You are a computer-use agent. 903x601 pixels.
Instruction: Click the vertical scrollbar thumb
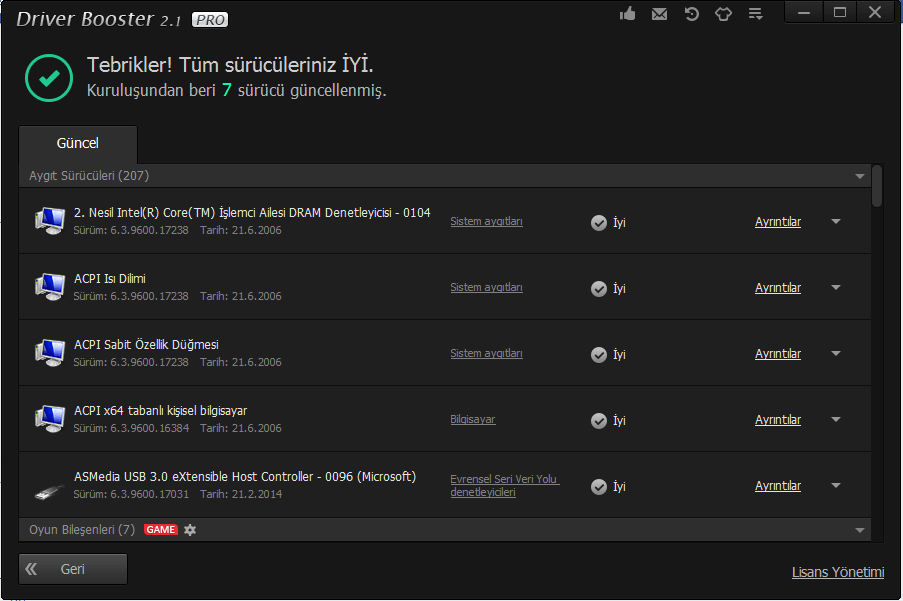(x=877, y=186)
